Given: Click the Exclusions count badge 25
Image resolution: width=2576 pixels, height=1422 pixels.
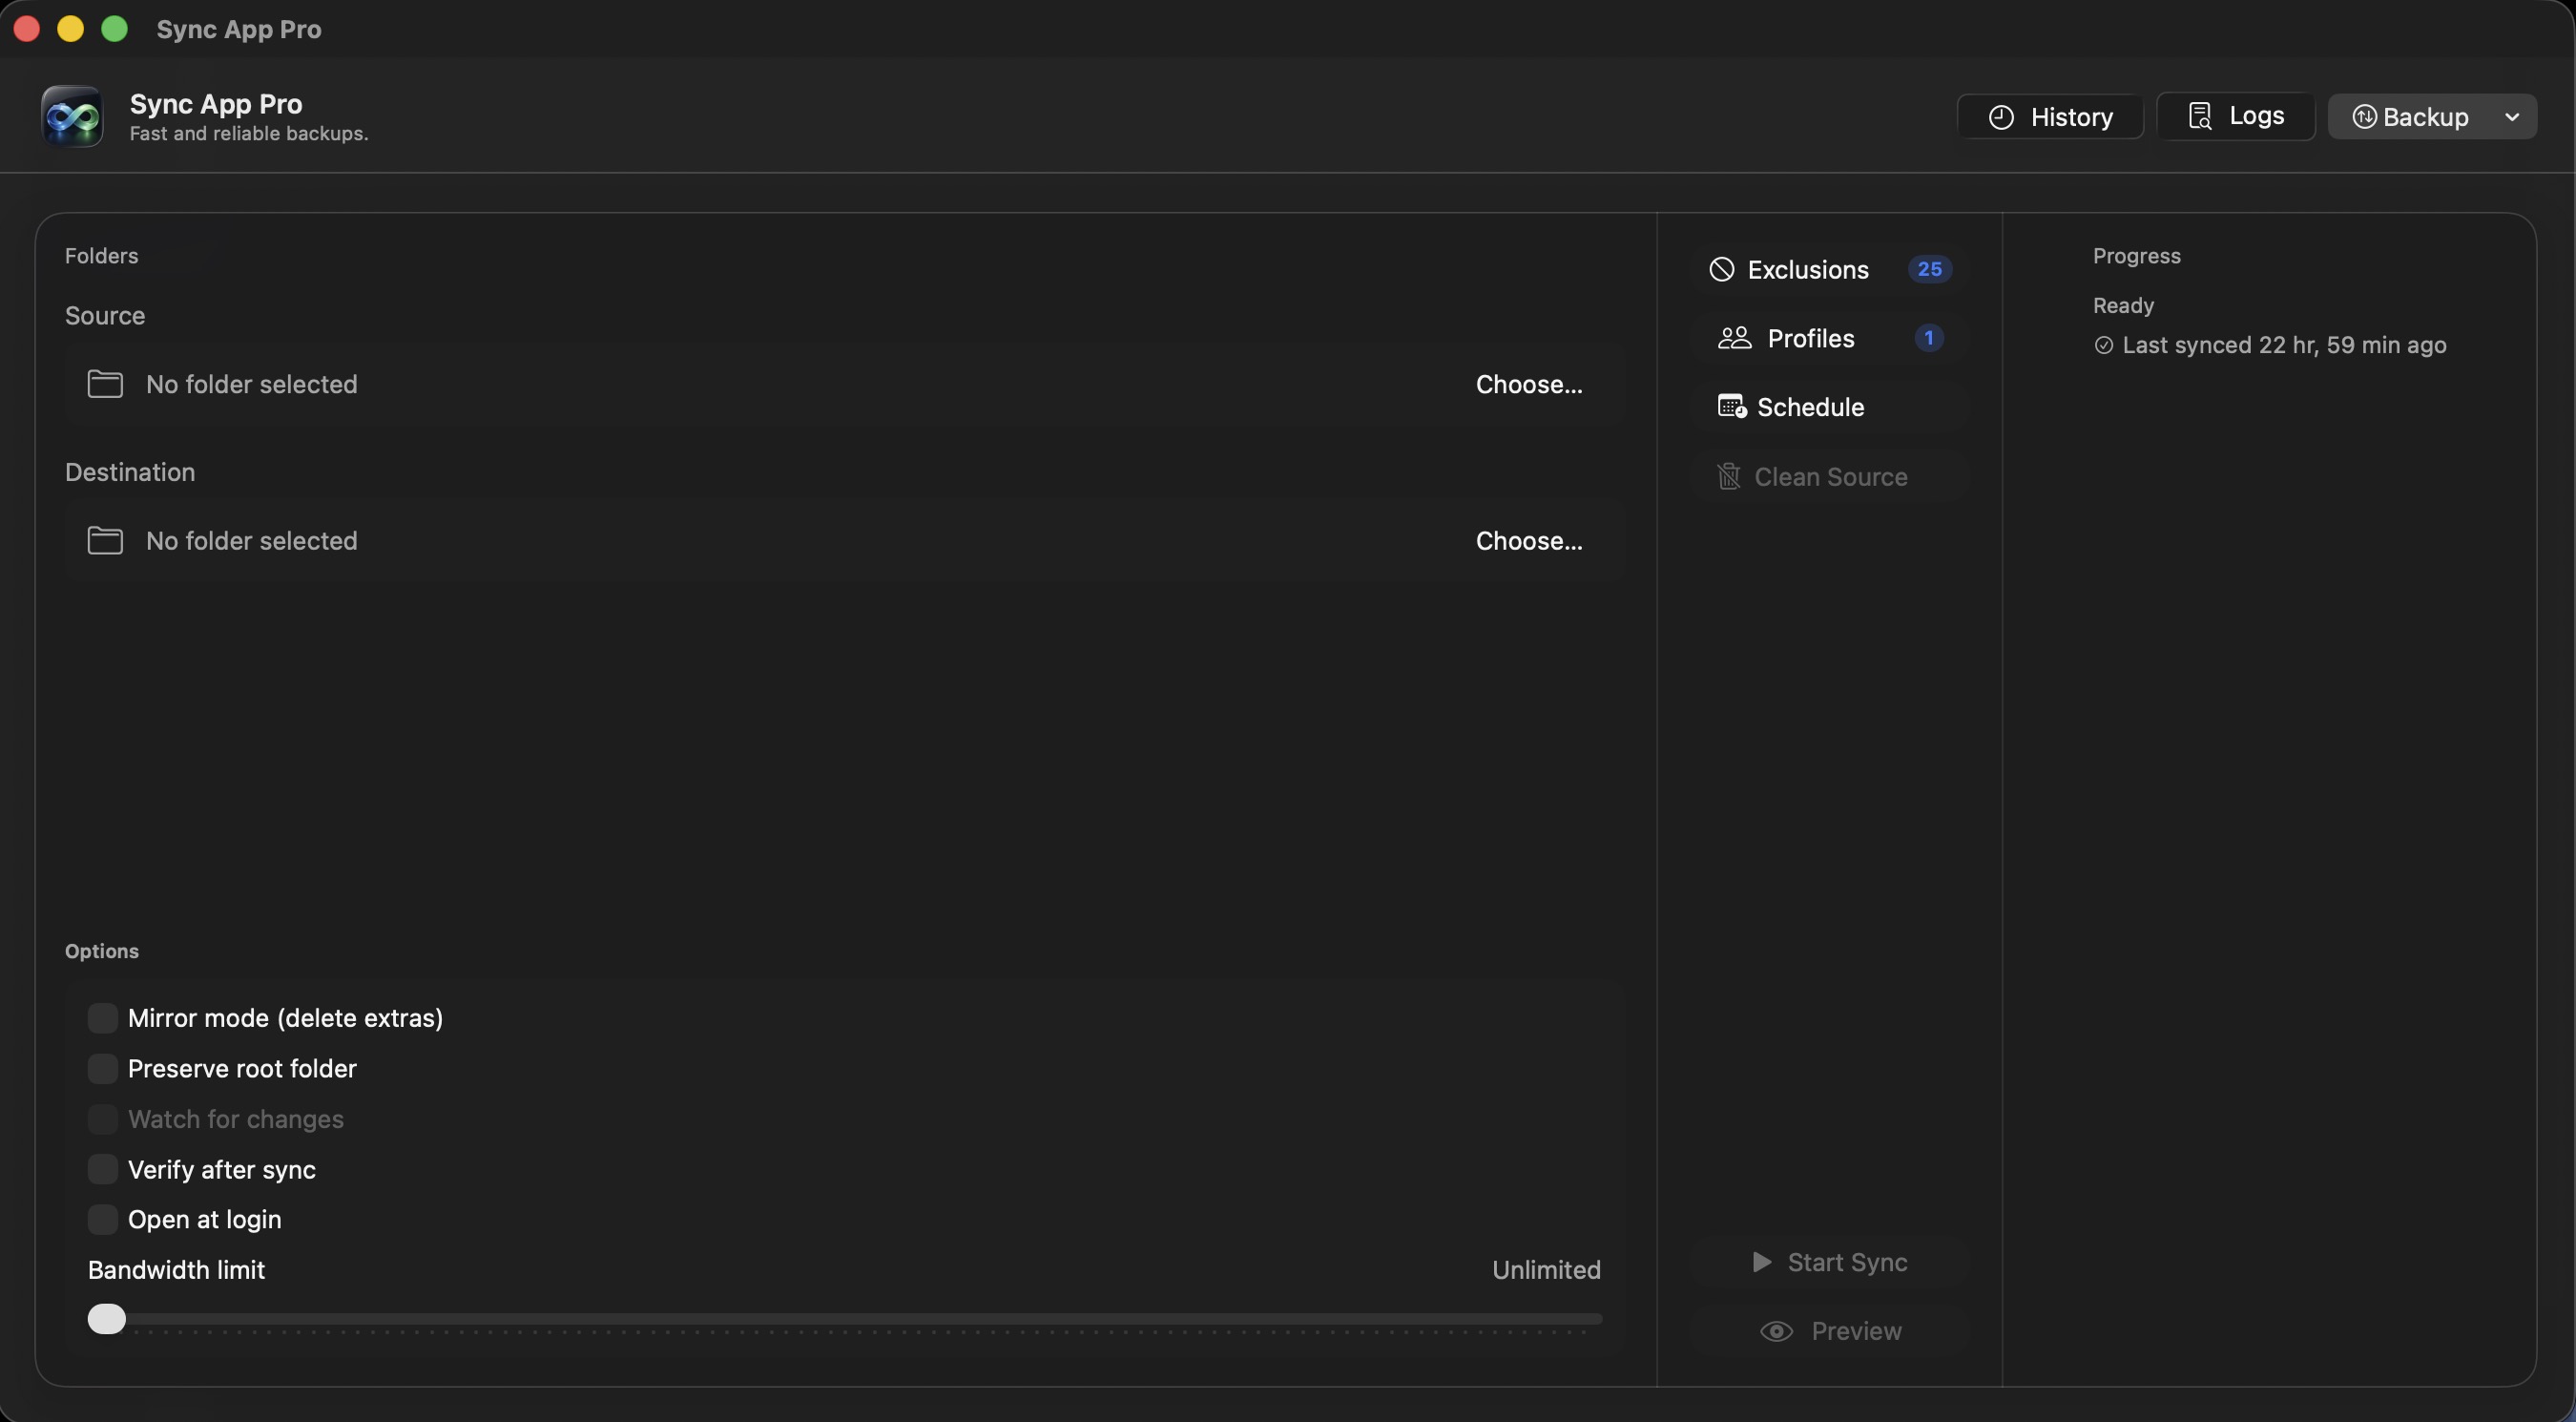Looking at the screenshot, I should click(x=1929, y=269).
